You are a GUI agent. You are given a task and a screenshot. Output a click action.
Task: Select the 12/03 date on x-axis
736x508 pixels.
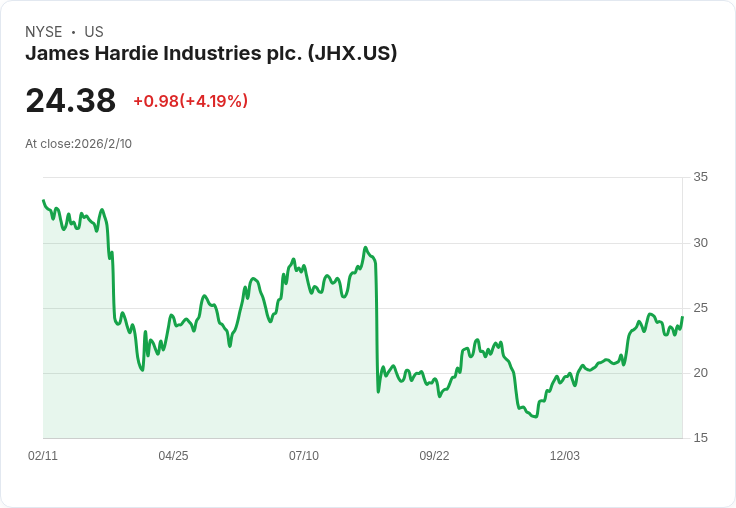[x=565, y=456]
